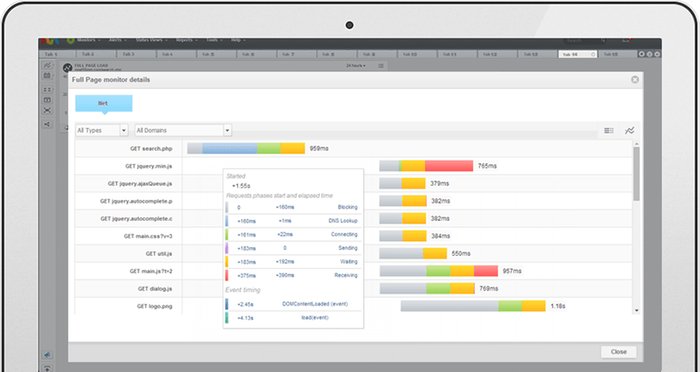Click the DNS Lookup blue color swatch
This screenshot has width=700, height=372.
227,221
